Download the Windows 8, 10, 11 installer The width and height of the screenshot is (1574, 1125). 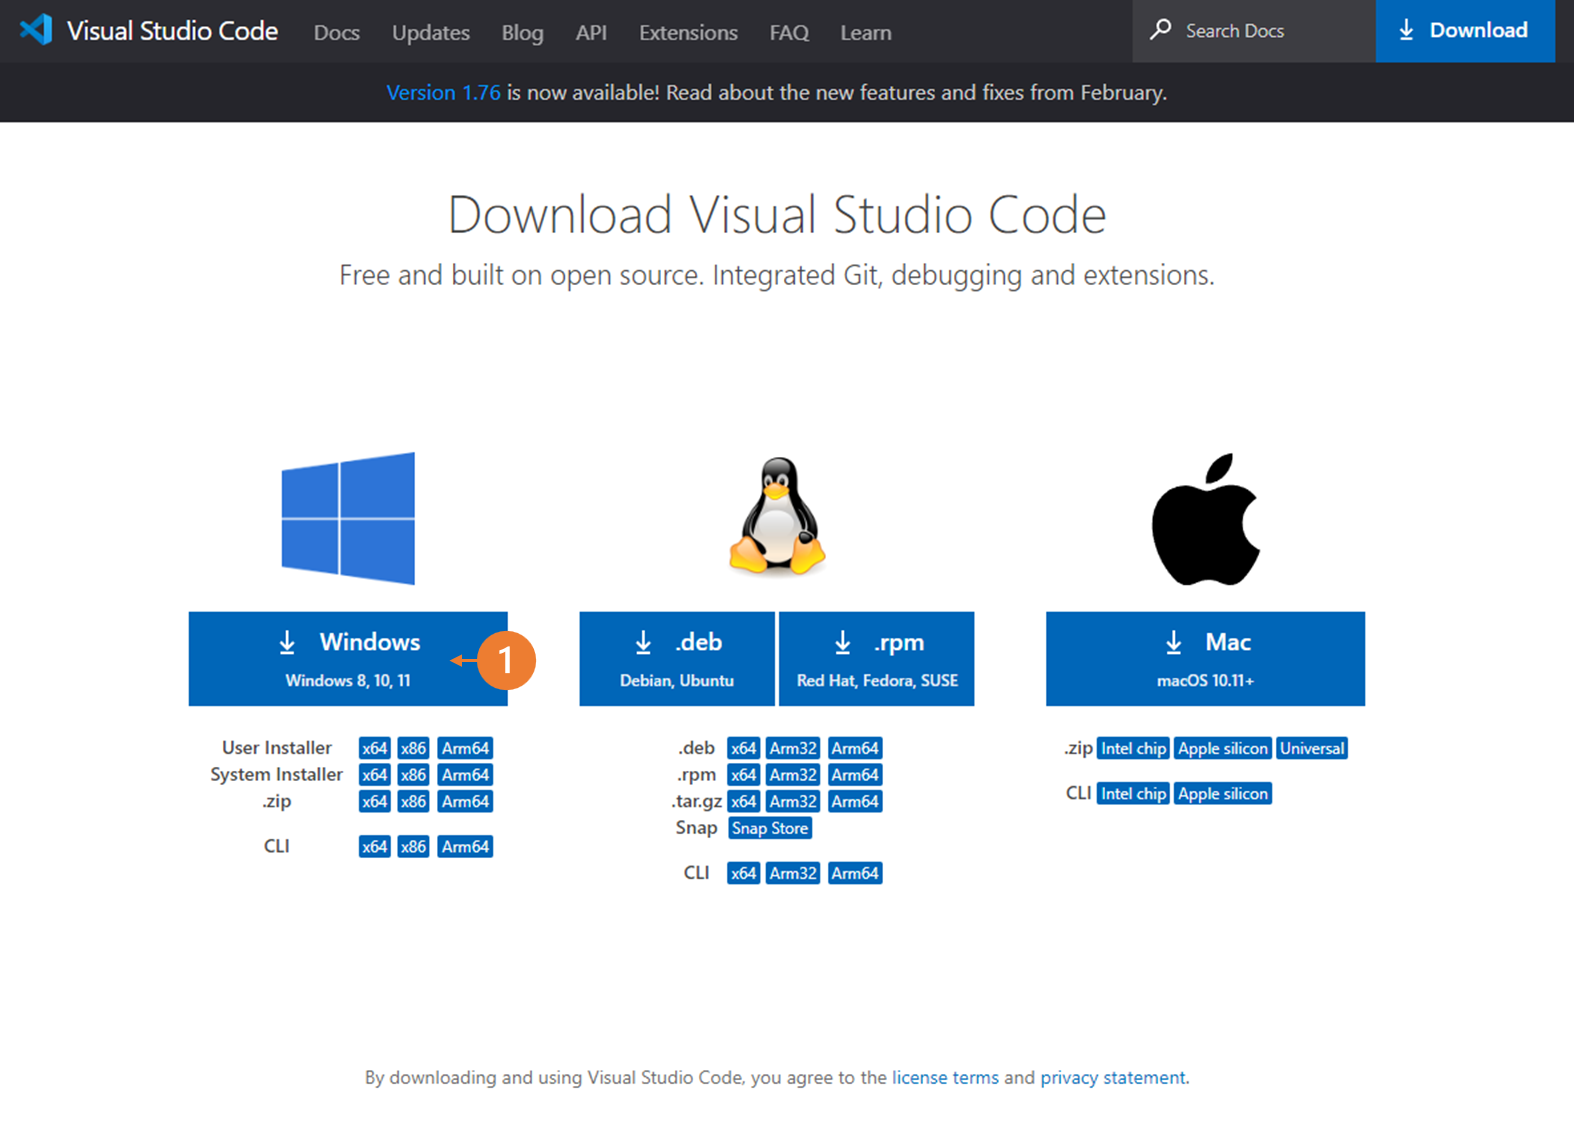tap(348, 659)
